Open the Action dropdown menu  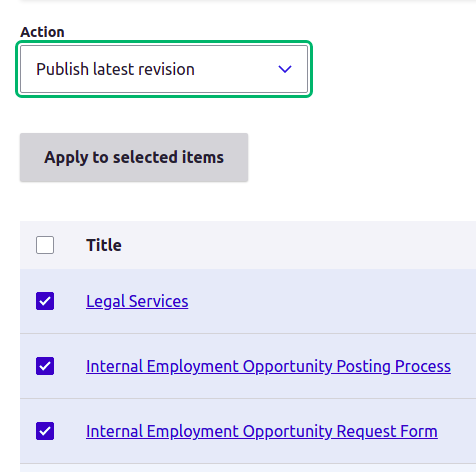coord(164,69)
